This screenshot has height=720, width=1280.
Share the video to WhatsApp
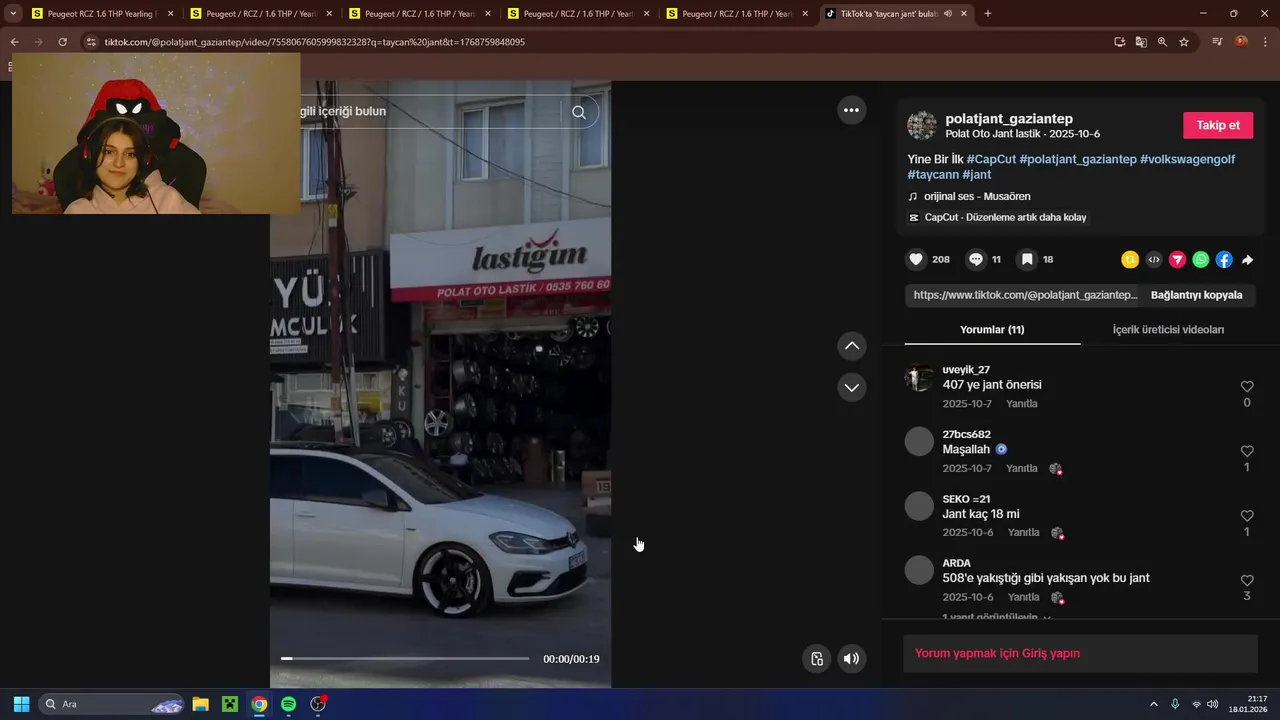(x=1201, y=260)
